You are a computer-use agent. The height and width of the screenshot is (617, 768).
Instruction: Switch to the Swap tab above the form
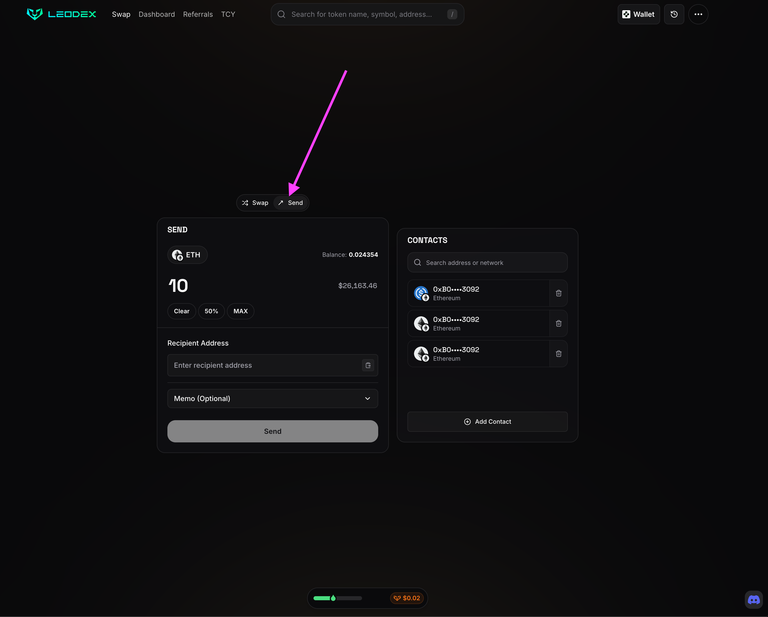click(x=255, y=203)
